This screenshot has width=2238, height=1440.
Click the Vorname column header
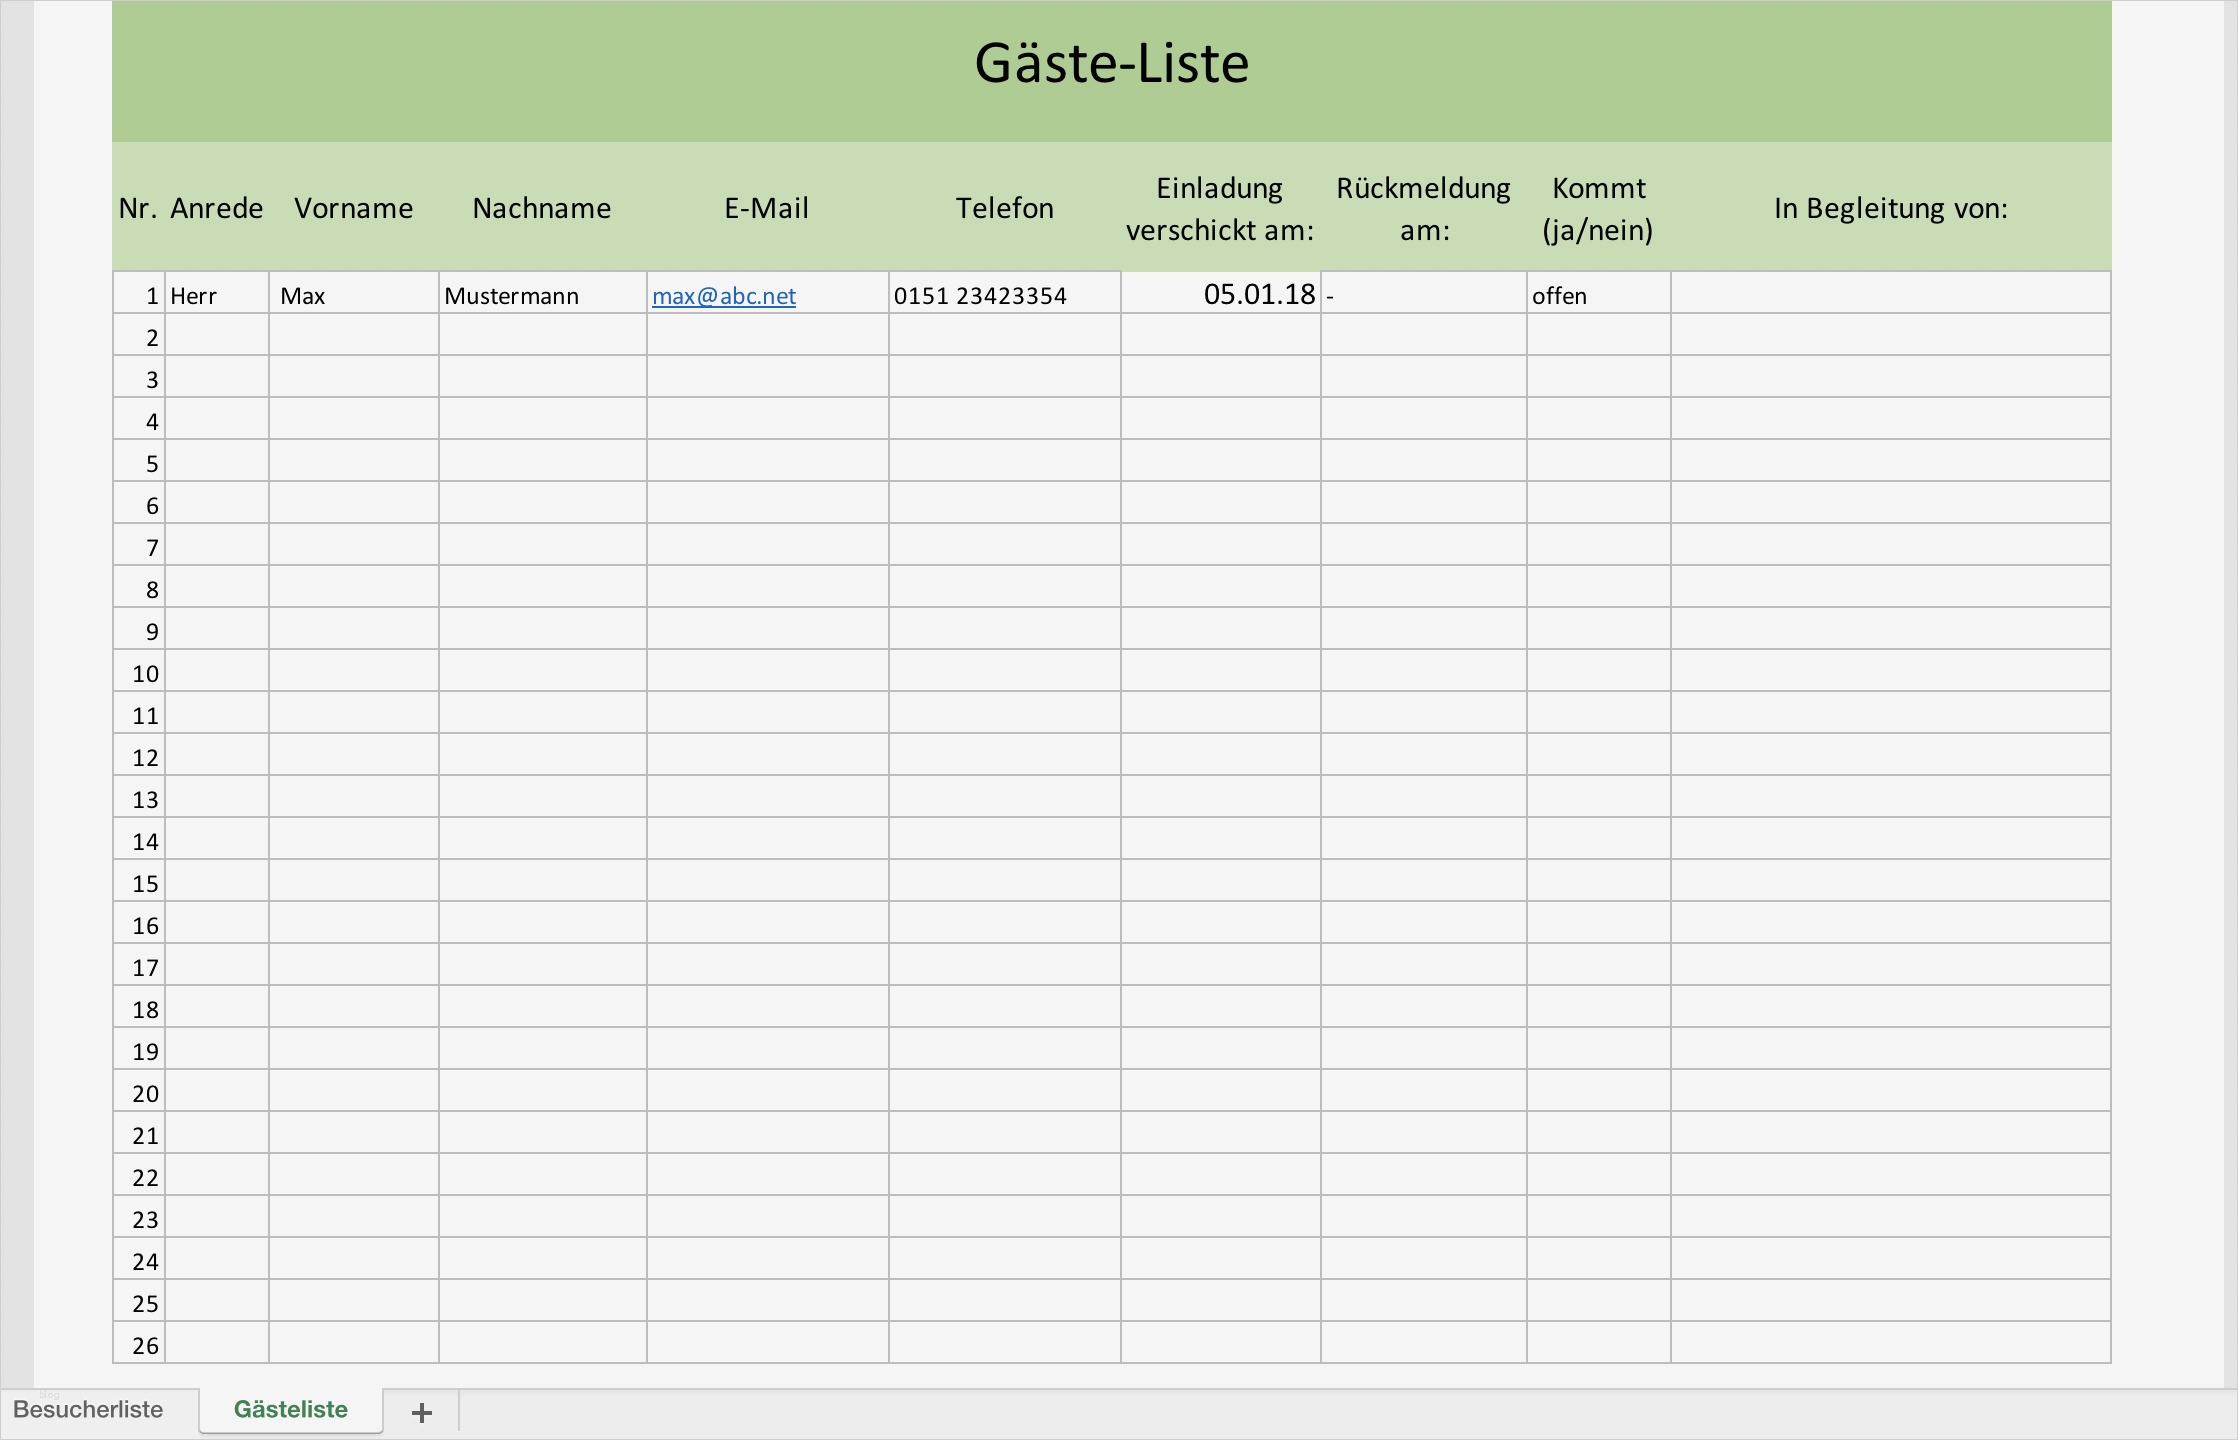point(354,208)
